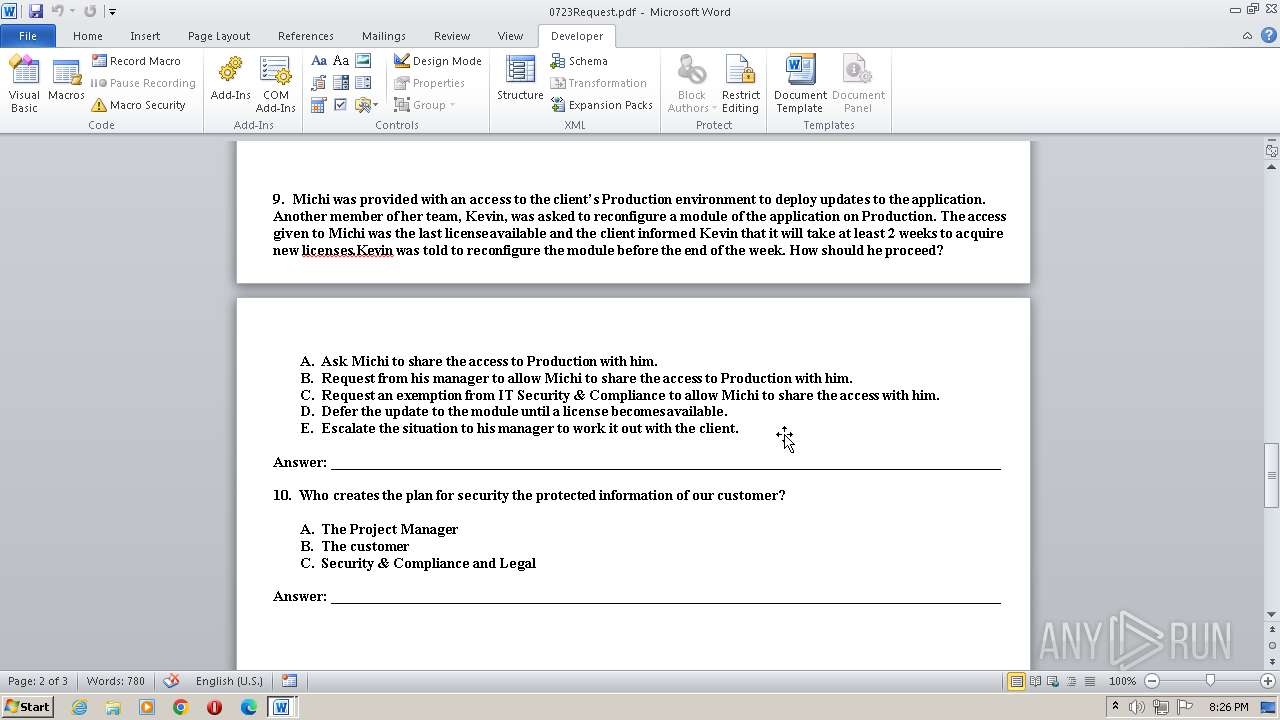Open Microsoft Word Help

click(1268, 36)
